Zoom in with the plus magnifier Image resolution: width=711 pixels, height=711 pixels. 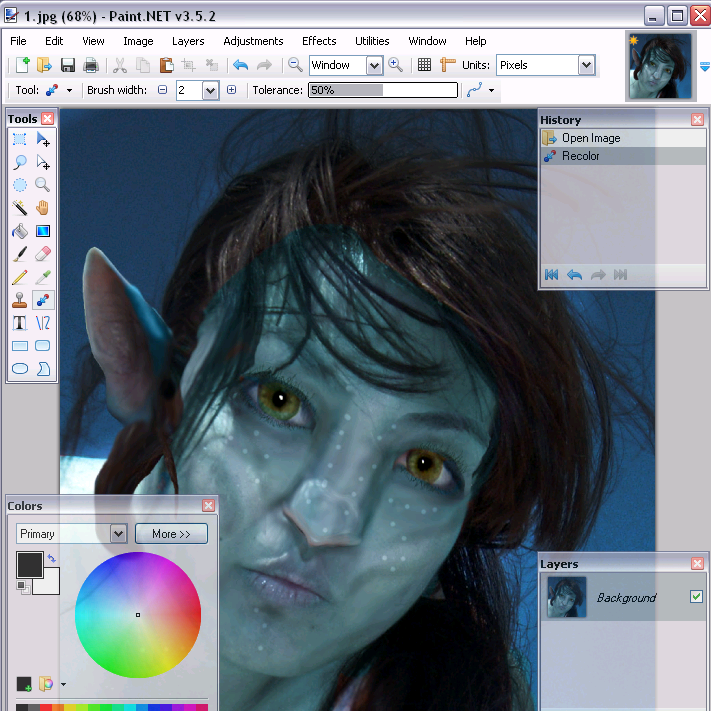(395, 65)
